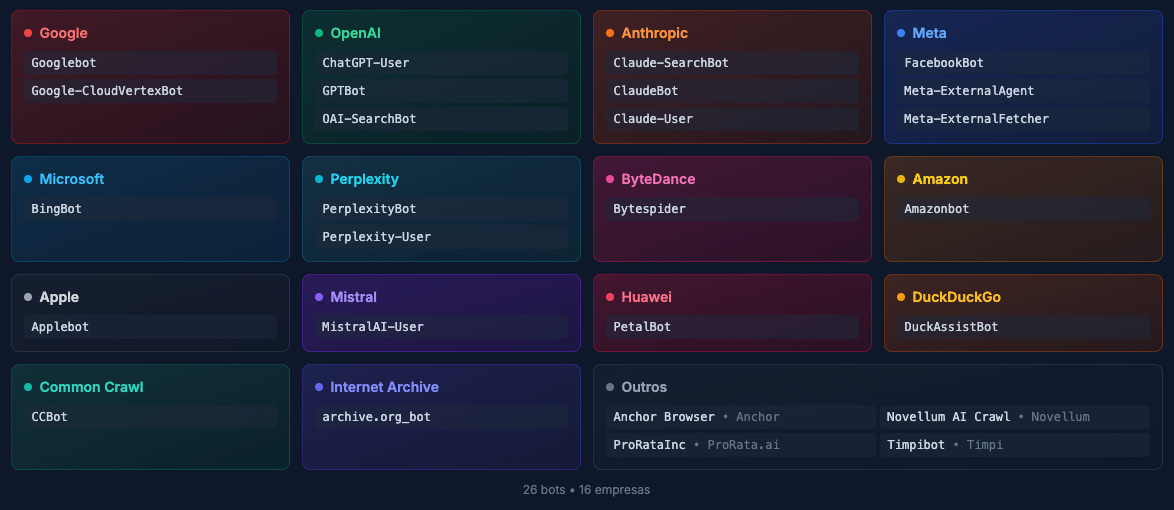Click the gray dot beside Apple

point(28,297)
